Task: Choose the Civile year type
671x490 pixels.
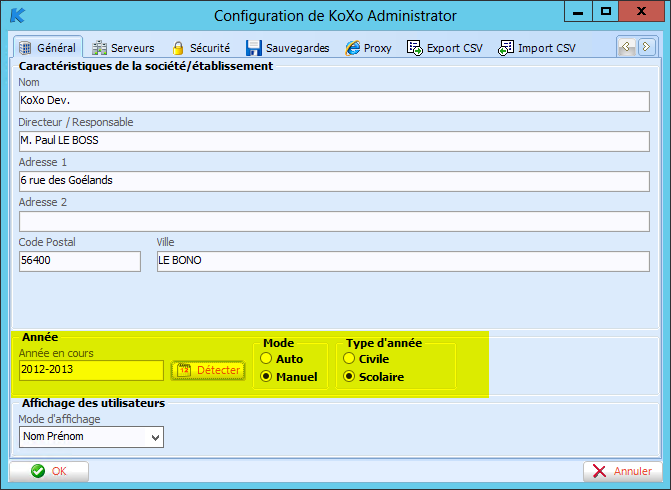Action: (349, 359)
